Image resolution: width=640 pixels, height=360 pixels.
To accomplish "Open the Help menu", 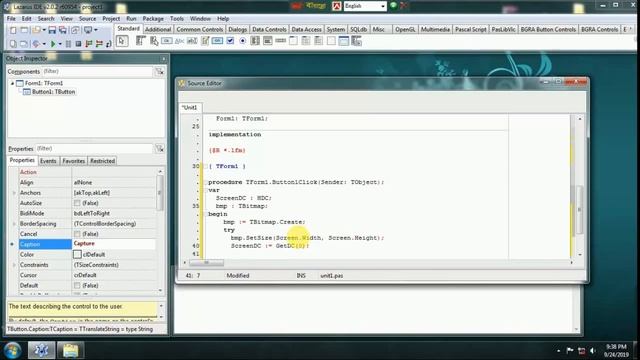I will pos(223,19).
